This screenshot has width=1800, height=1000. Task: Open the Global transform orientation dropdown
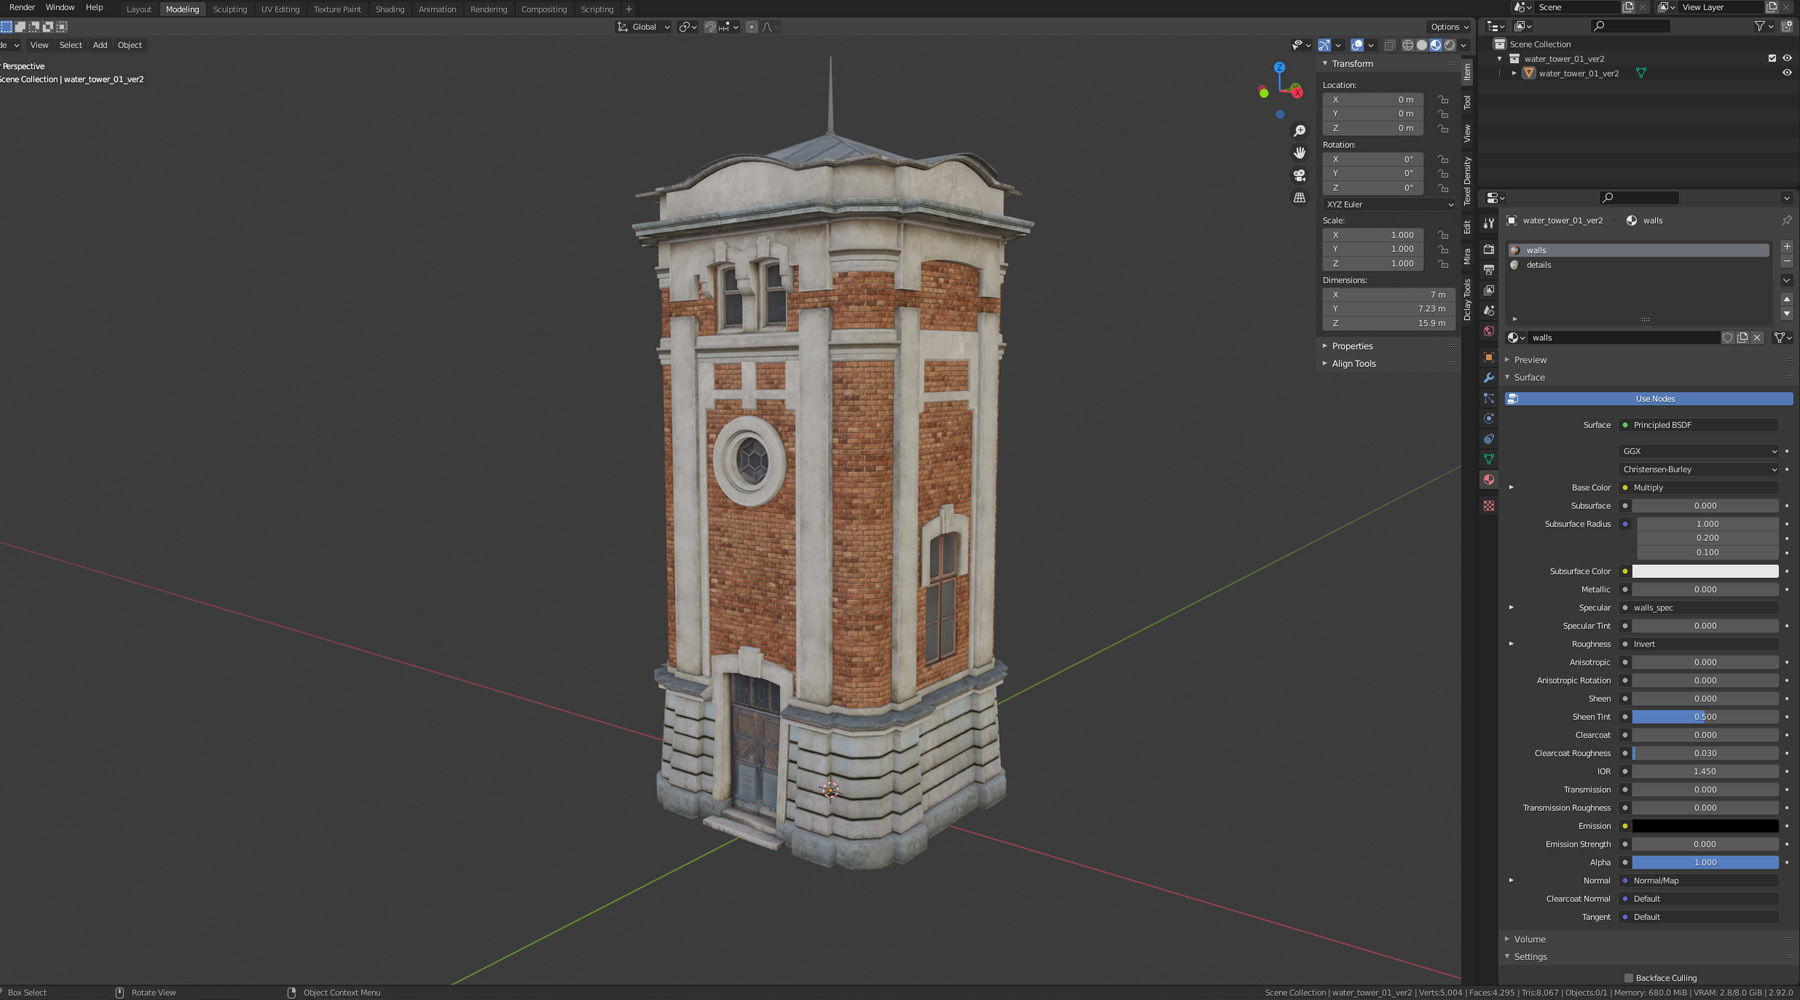point(643,27)
